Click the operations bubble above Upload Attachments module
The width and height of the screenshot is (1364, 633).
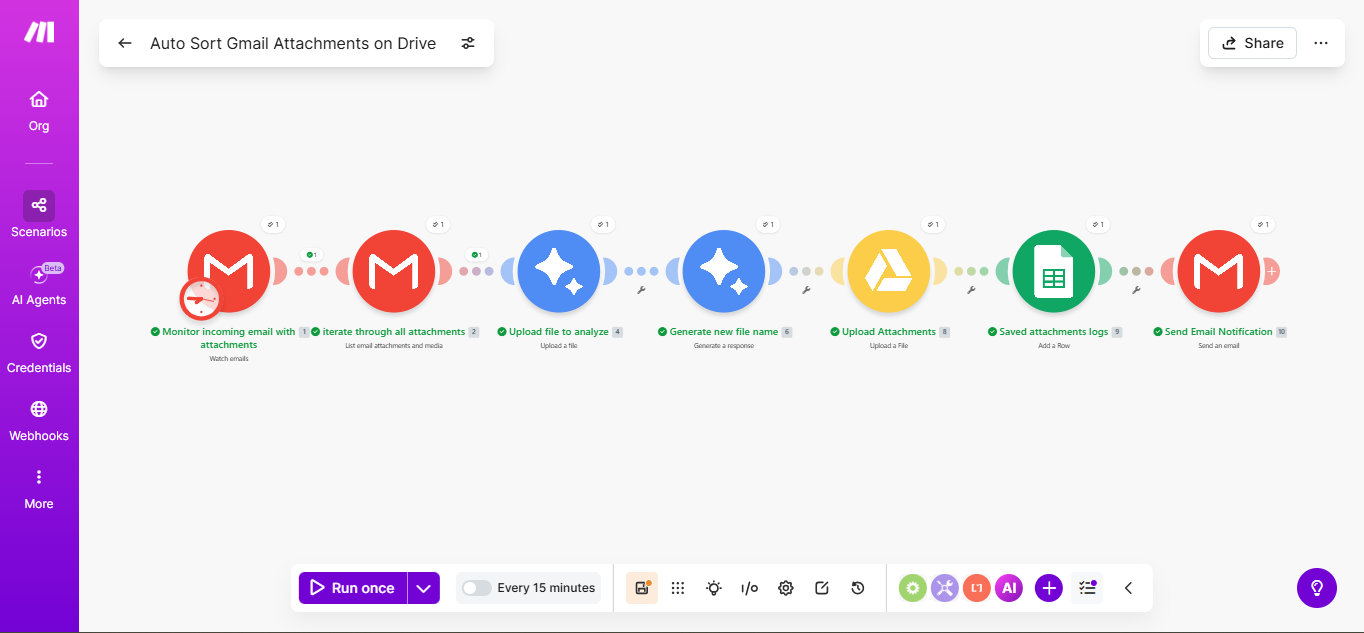coord(934,225)
